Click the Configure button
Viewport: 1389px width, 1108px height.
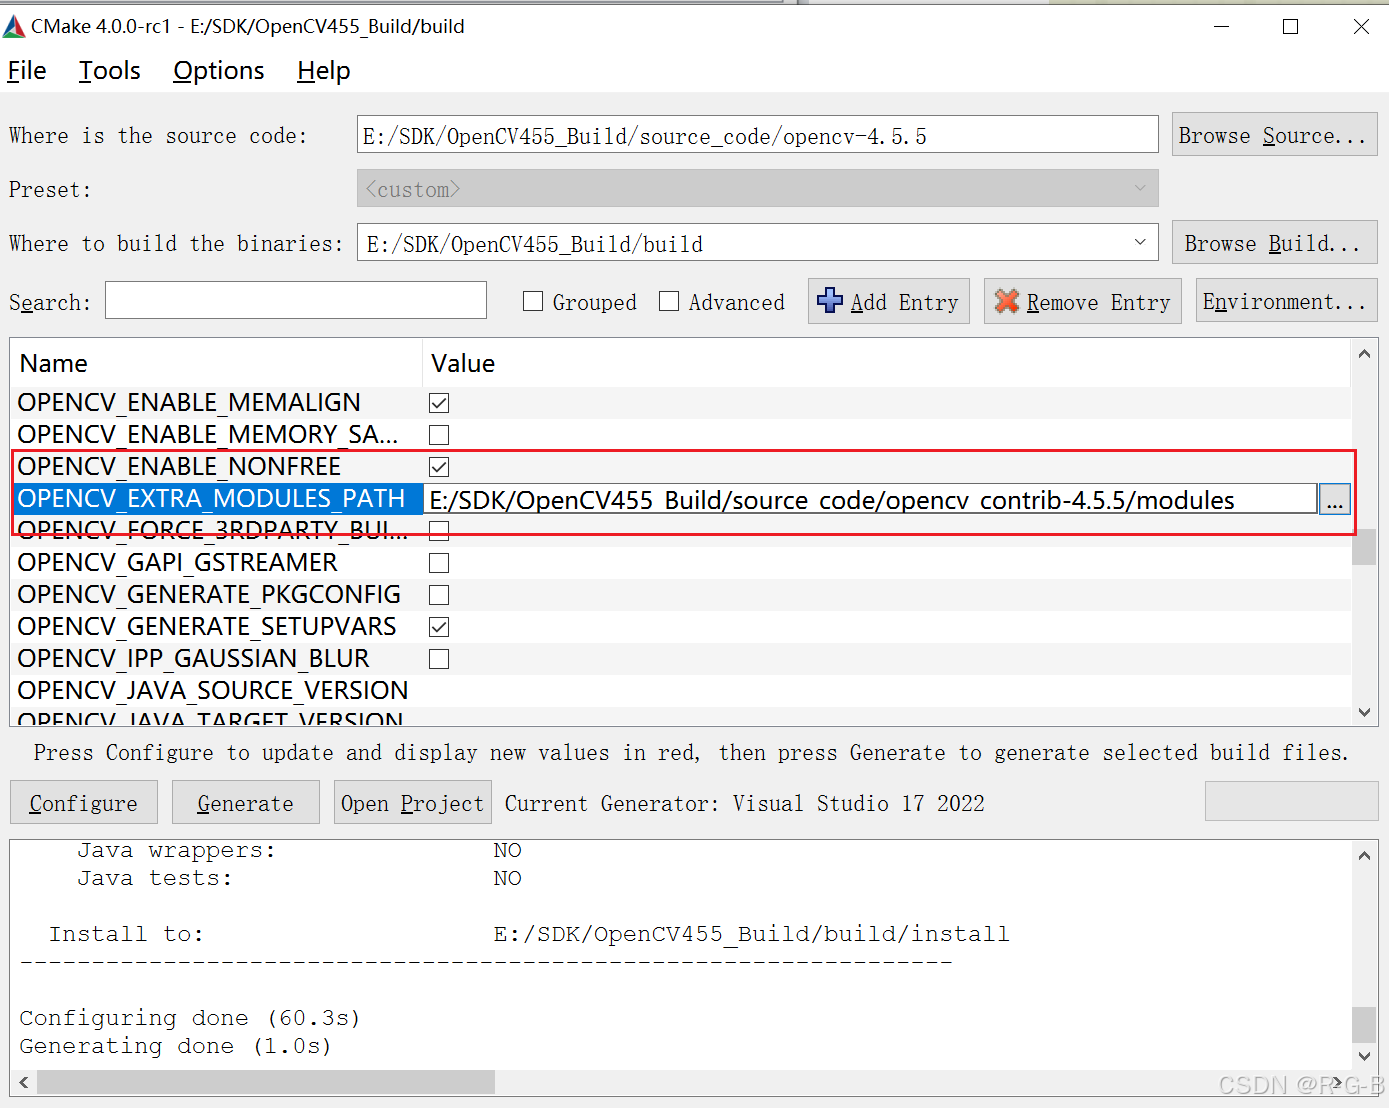click(x=84, y=803)
